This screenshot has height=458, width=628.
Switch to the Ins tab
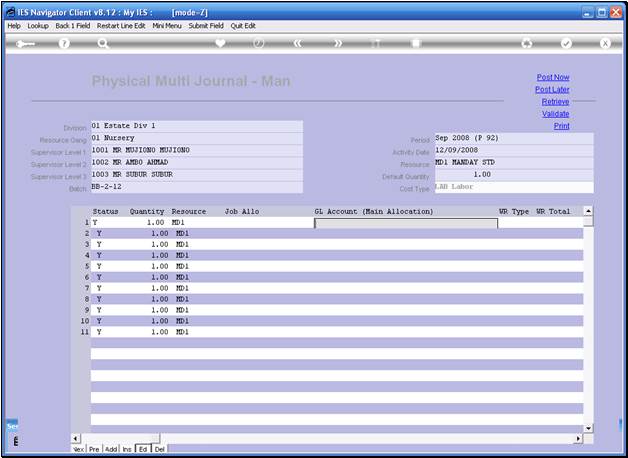tap(127, 449)
